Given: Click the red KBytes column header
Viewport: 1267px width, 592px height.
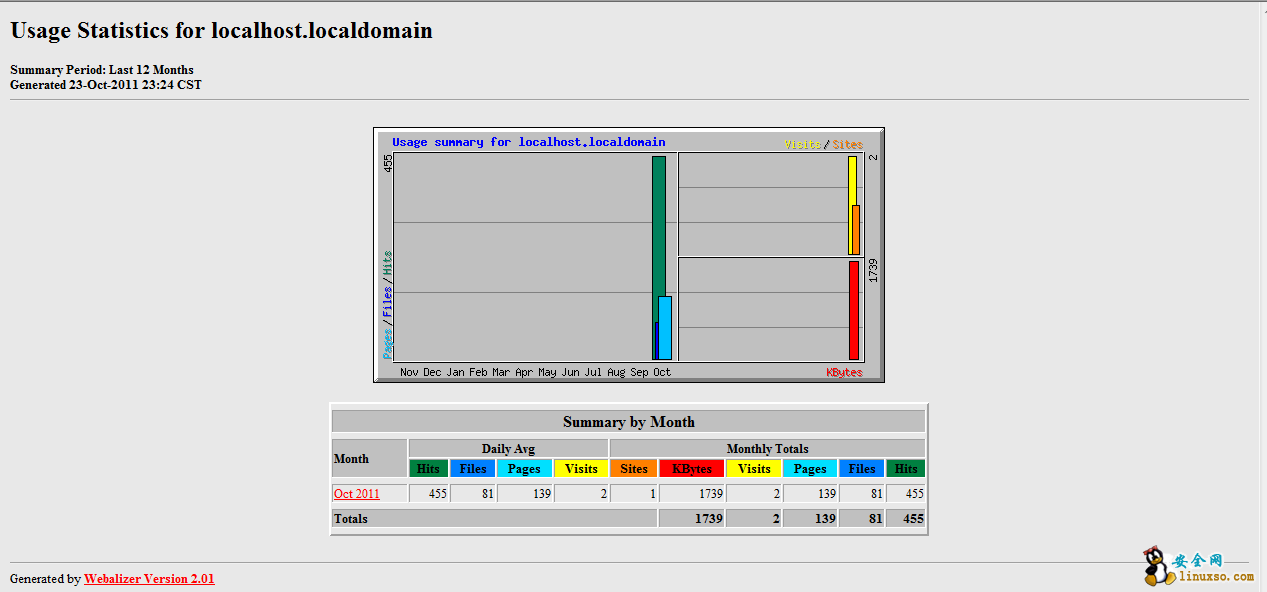Looking at the screenshot, I should pos(692,469).
